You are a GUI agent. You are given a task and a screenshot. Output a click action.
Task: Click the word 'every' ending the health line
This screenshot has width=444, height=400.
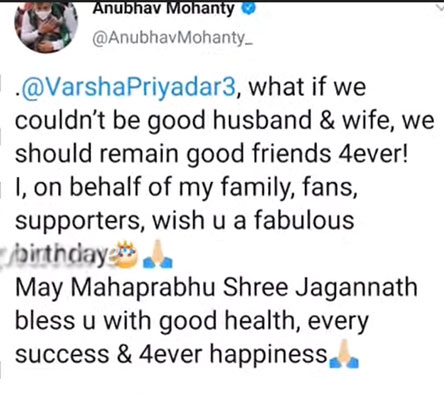coord(338,322)
